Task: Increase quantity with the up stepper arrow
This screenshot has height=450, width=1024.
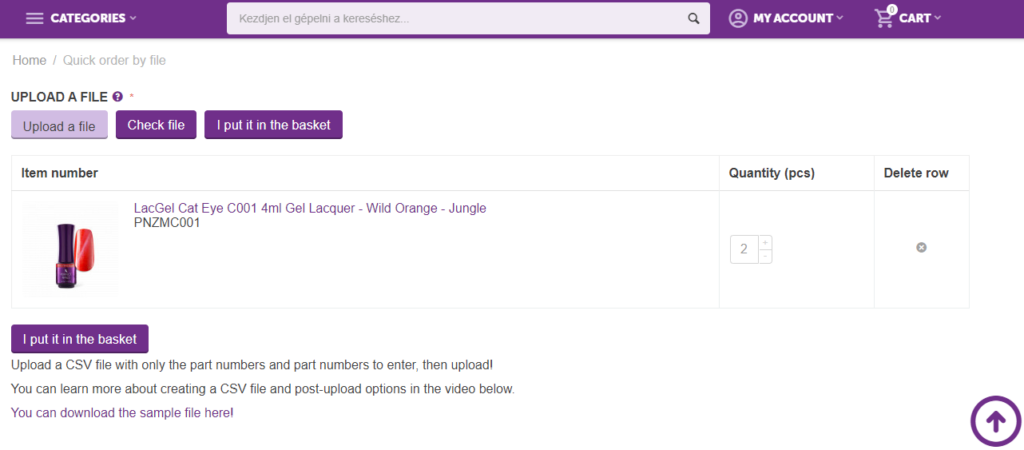Action: [x=765, y=242]
